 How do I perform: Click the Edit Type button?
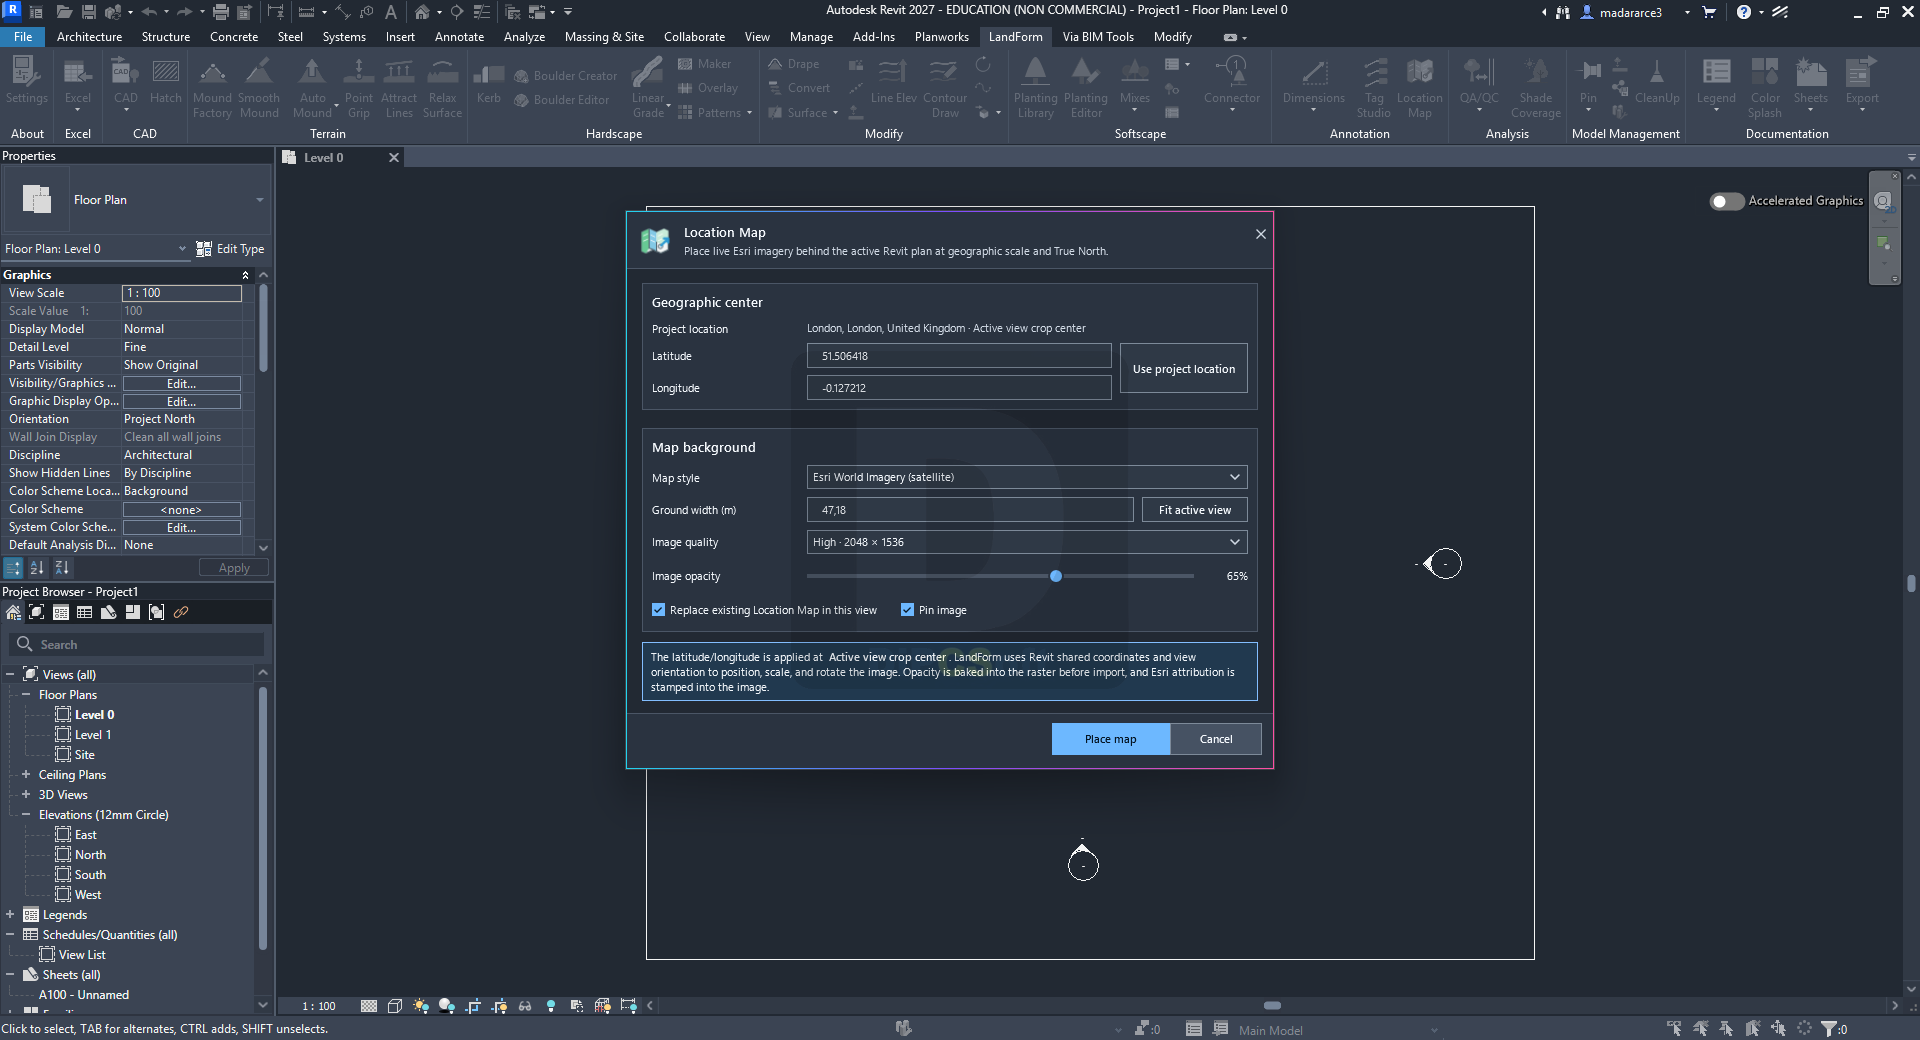(x=231, y=249)
